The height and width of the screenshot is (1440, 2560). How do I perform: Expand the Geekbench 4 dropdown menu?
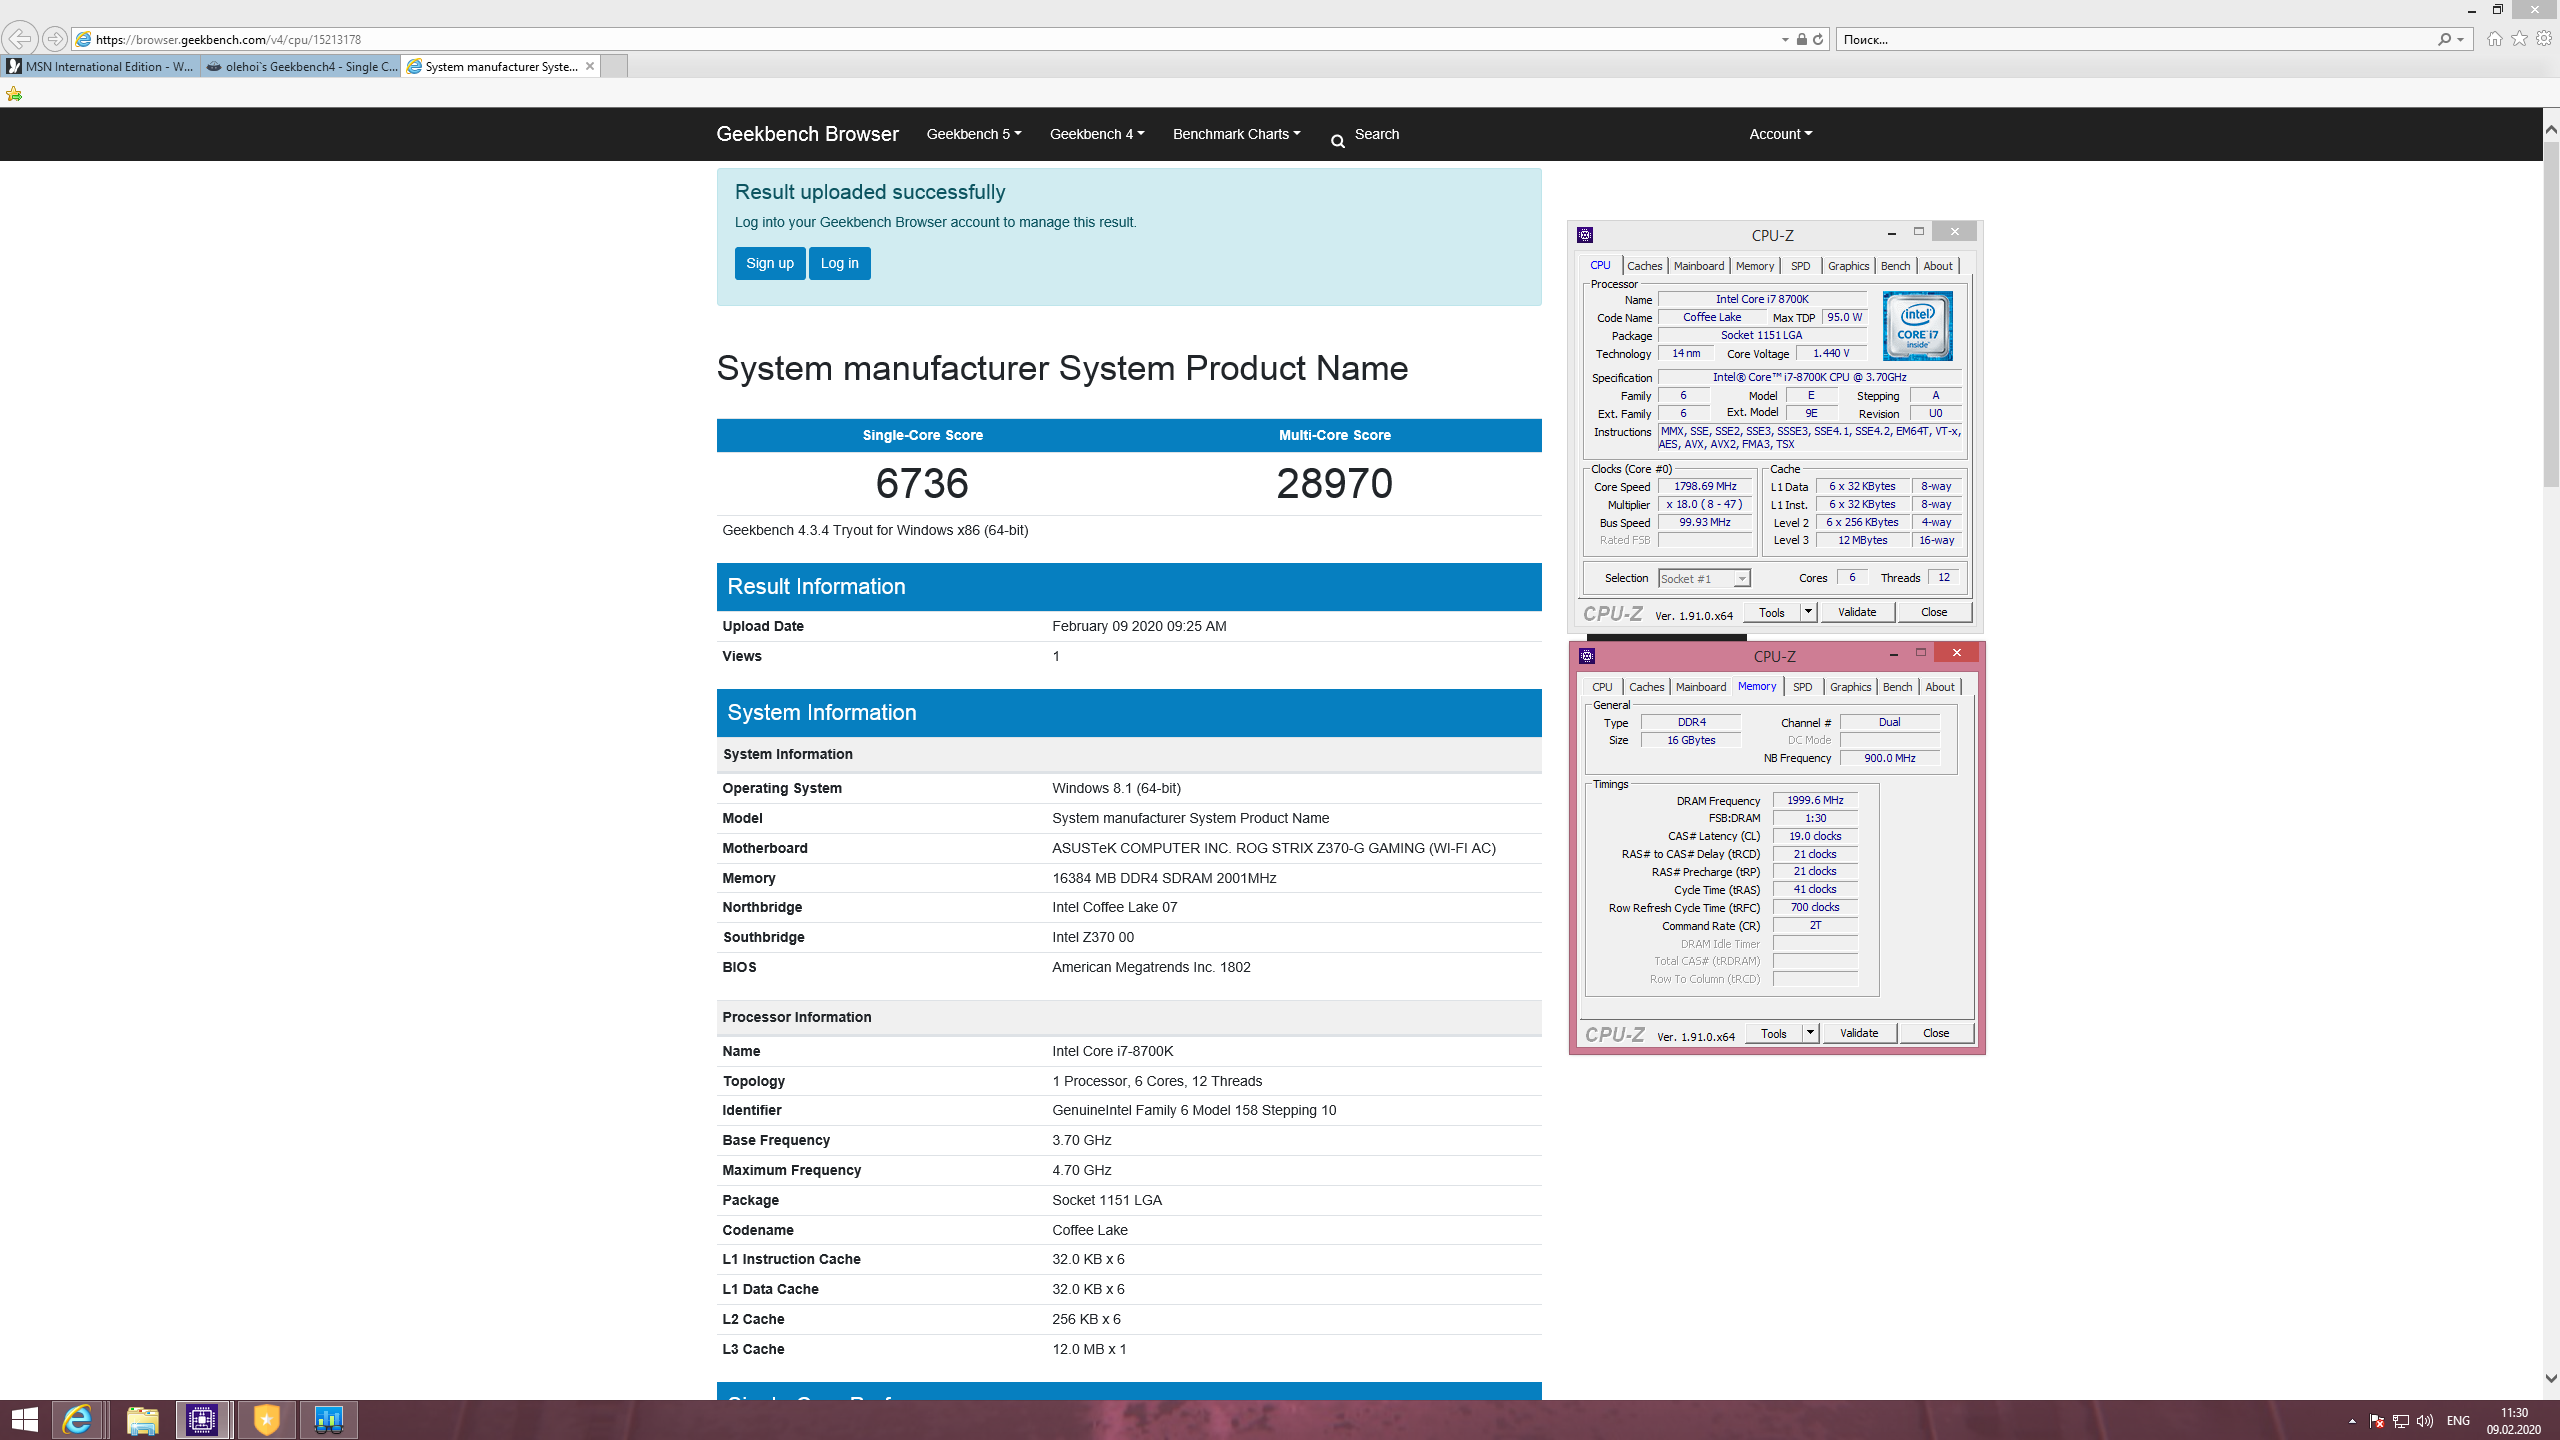1097,134
